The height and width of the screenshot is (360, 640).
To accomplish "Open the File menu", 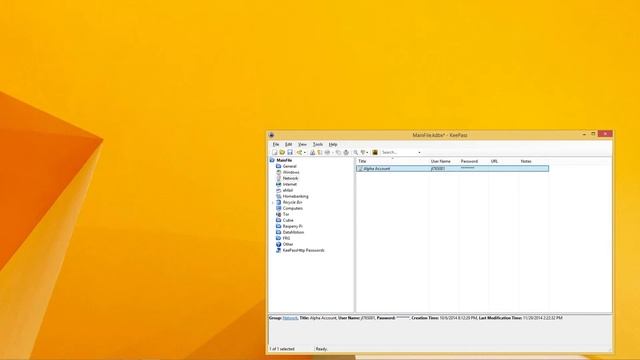I will pyautogui.click(x=276, y=144).
